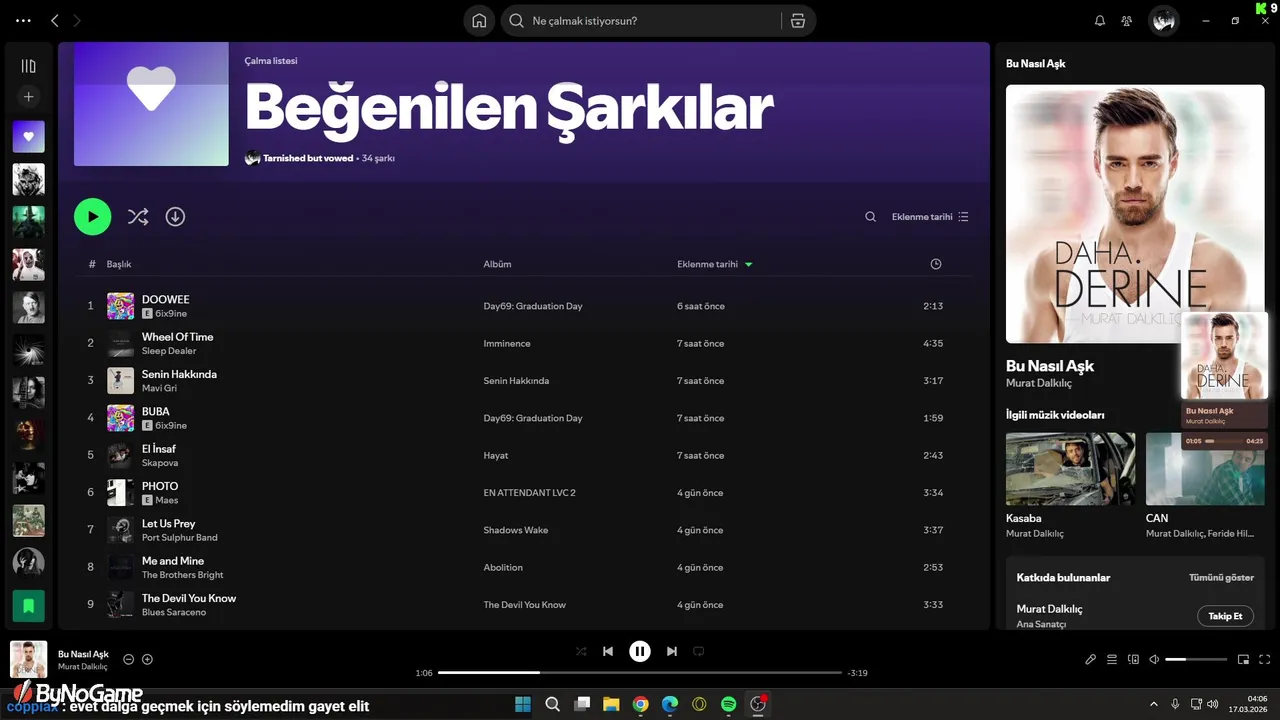Show hidden system tray icons chevron
Viewport: 1280px width, 720px height.
point(1153,704)
